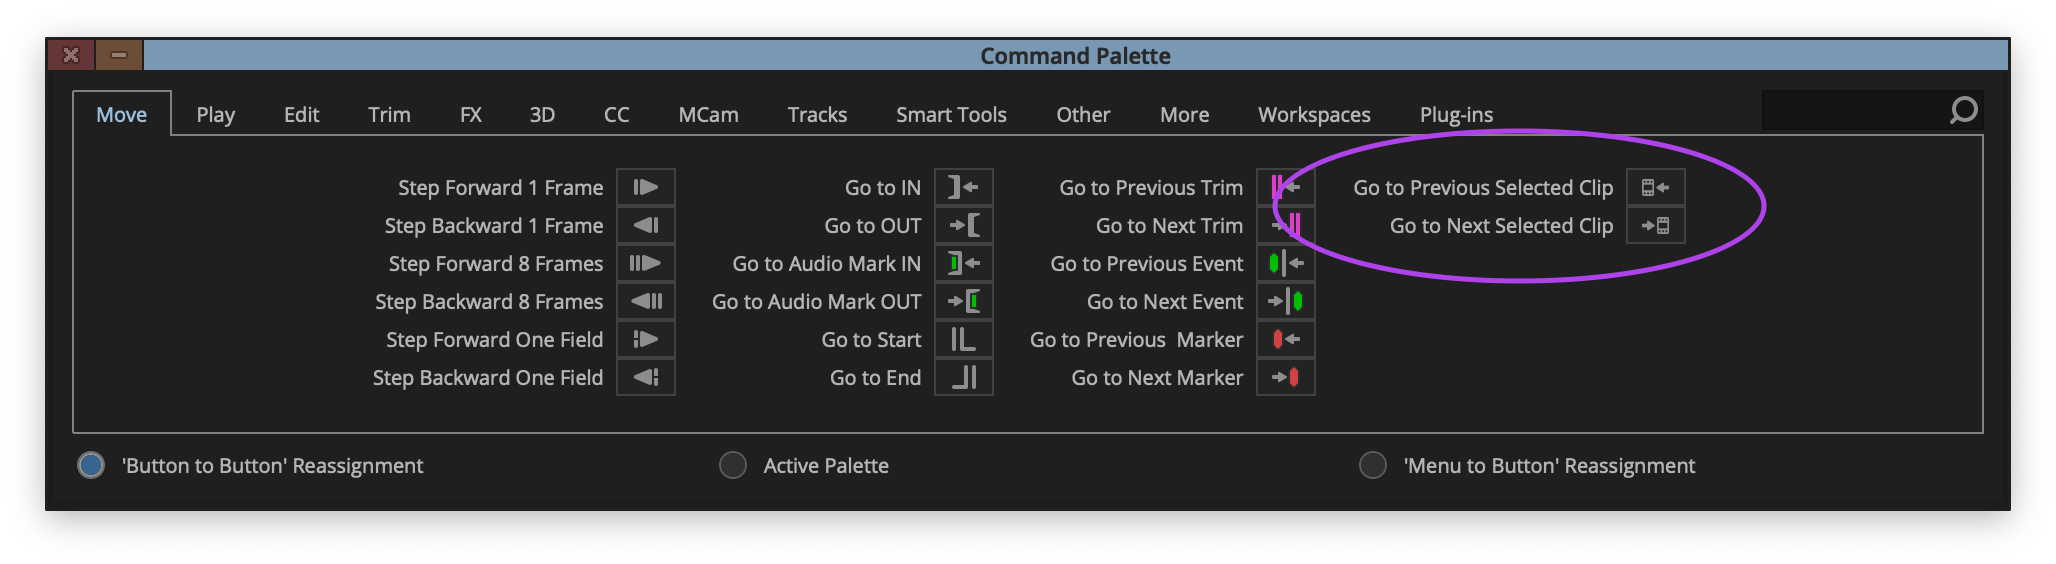Image resolution: width=2056 pixels, height=564 pixels.
Task: Click the 'Go to Next Marker' label
Action: [1157, 377]
